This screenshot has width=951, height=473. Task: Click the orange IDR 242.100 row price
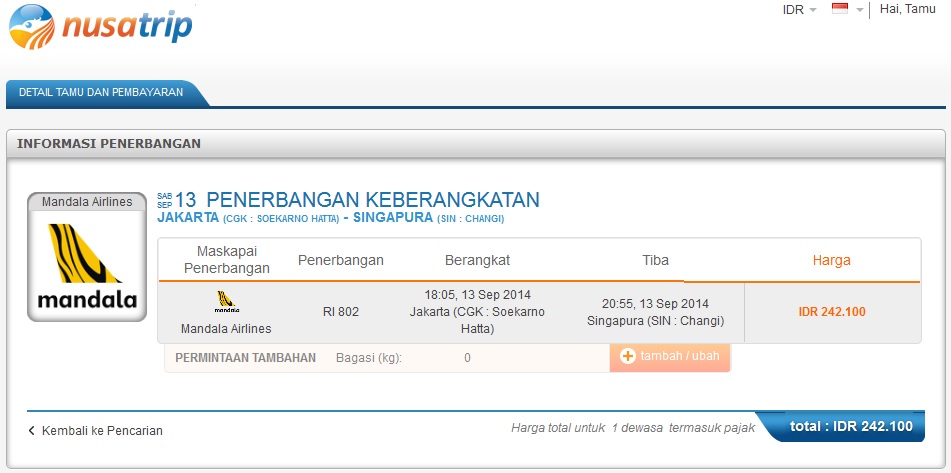pyautogui.click(x=831, y=312)
